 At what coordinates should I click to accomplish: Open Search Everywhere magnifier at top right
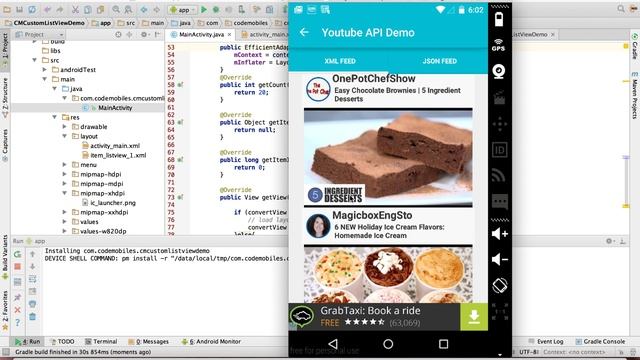pos(621,9)
